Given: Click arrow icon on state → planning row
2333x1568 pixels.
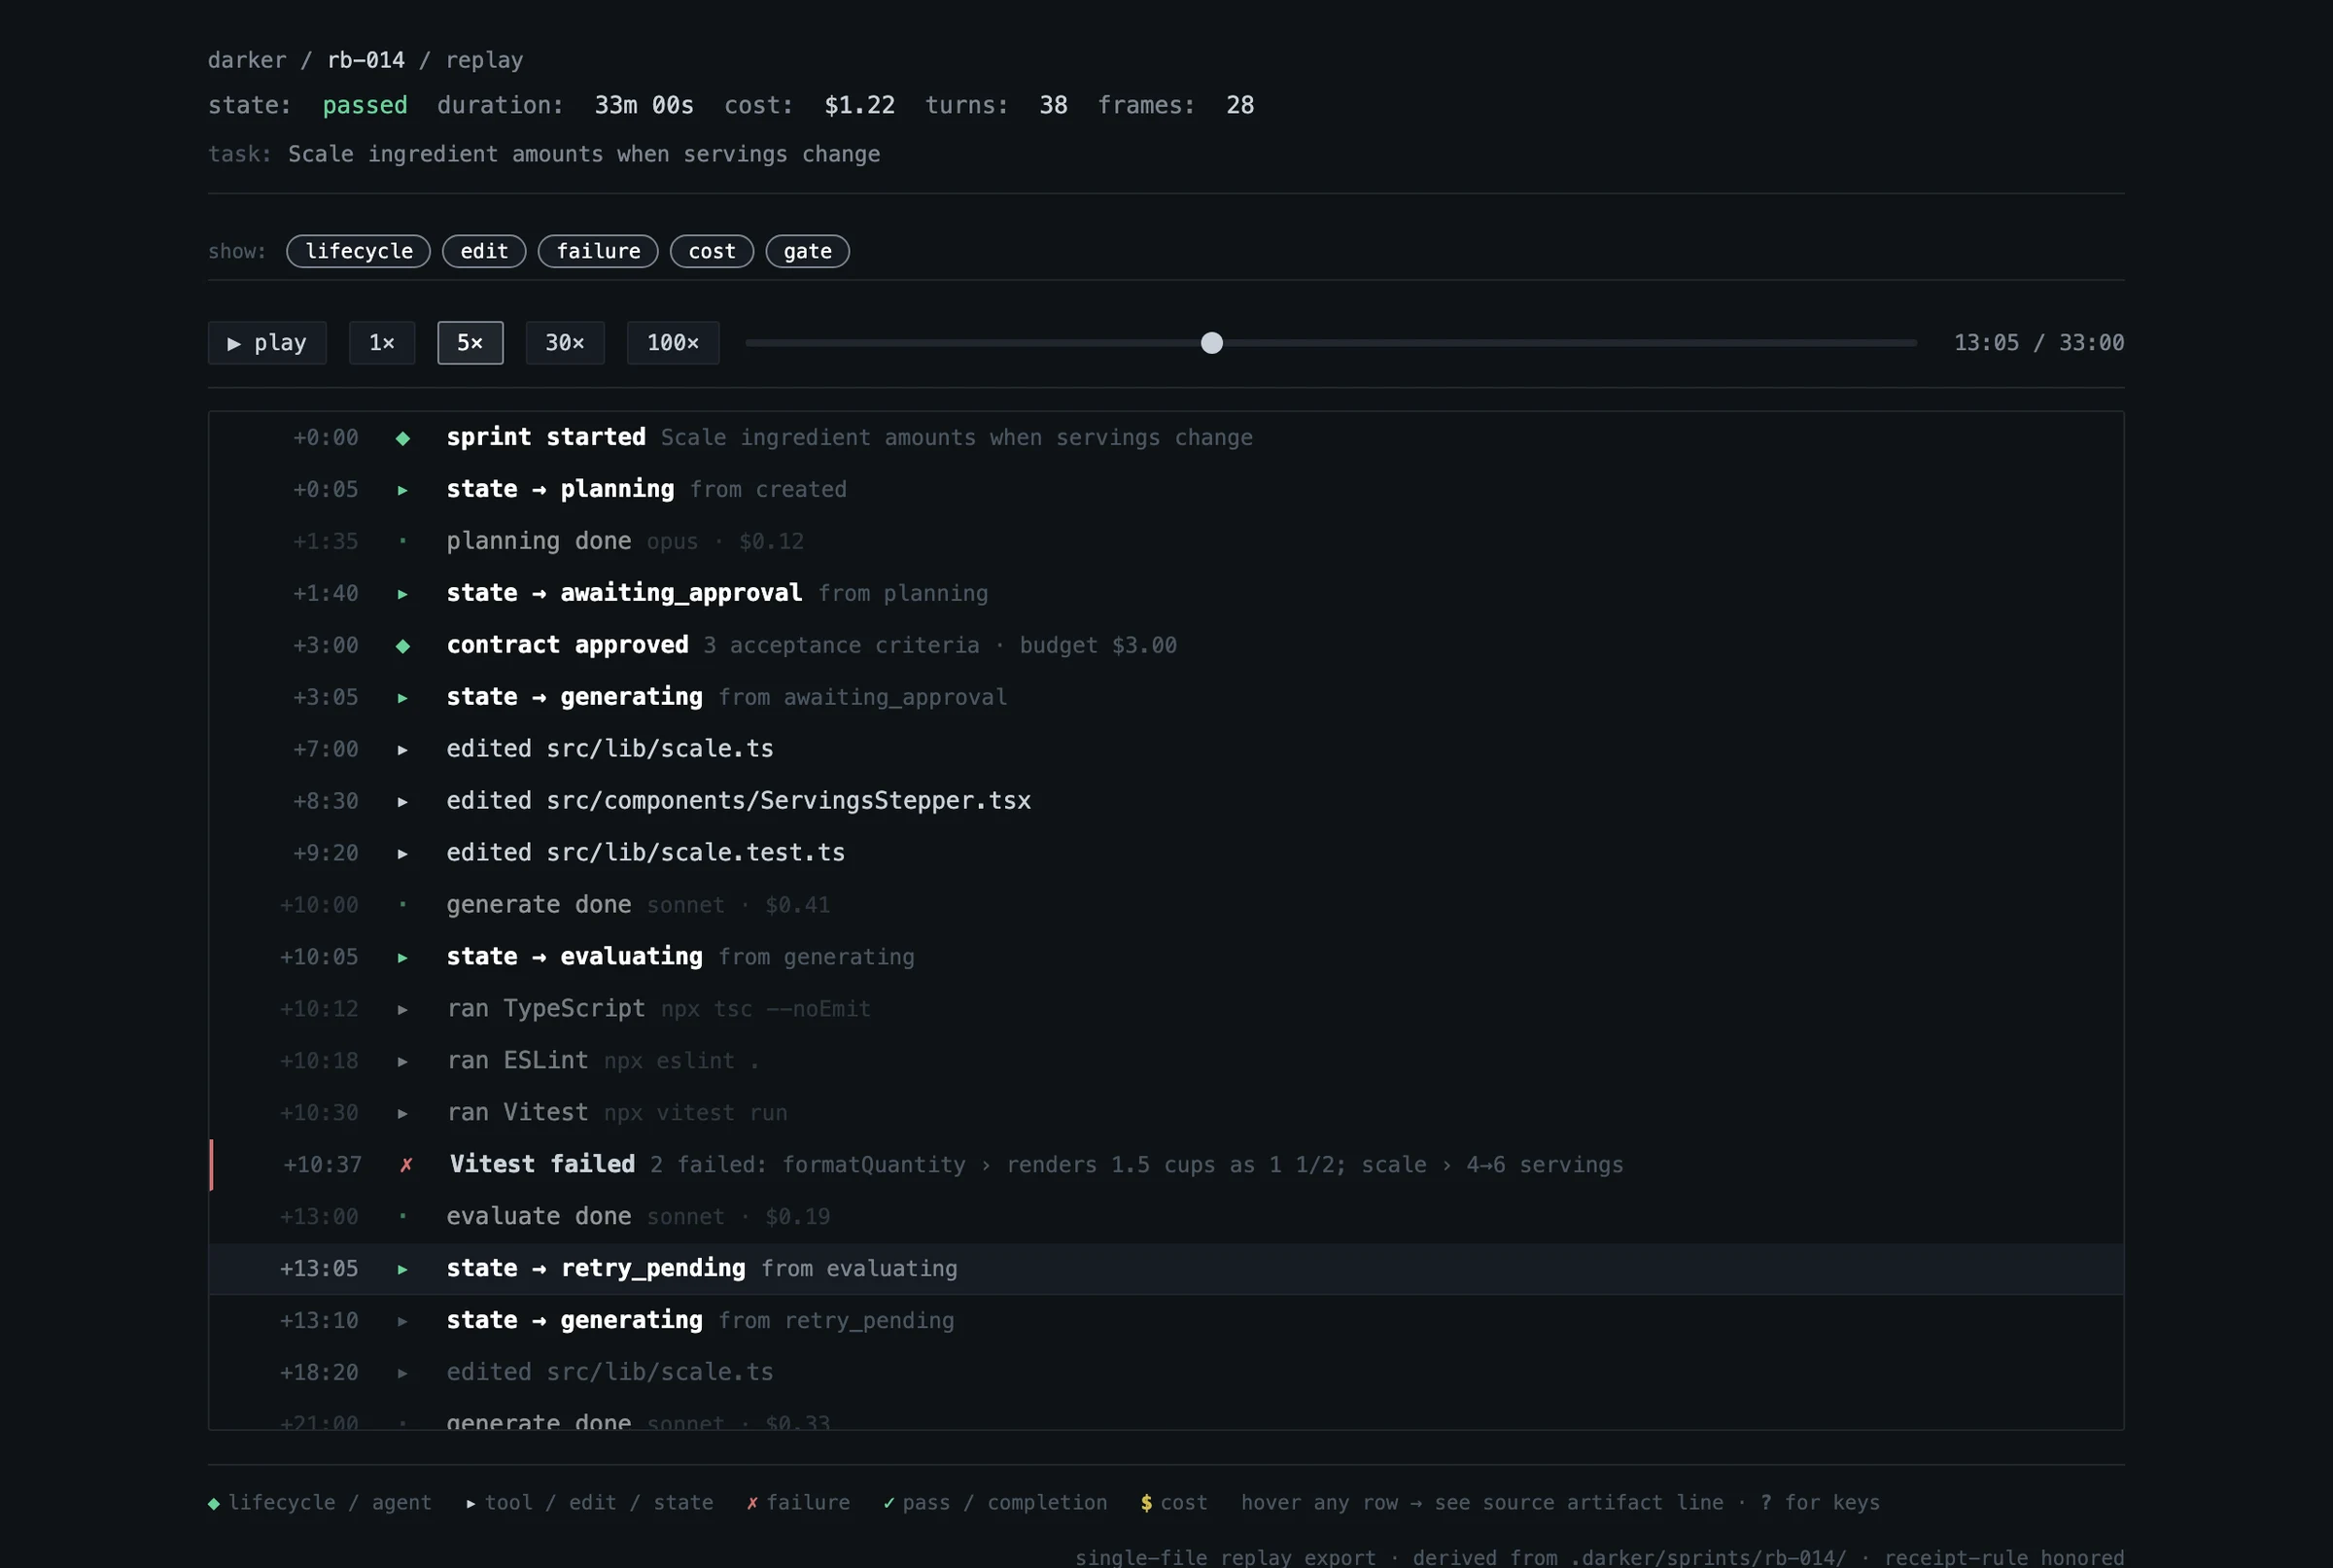Looking at the screenshot, I should [x=403, y=490].
